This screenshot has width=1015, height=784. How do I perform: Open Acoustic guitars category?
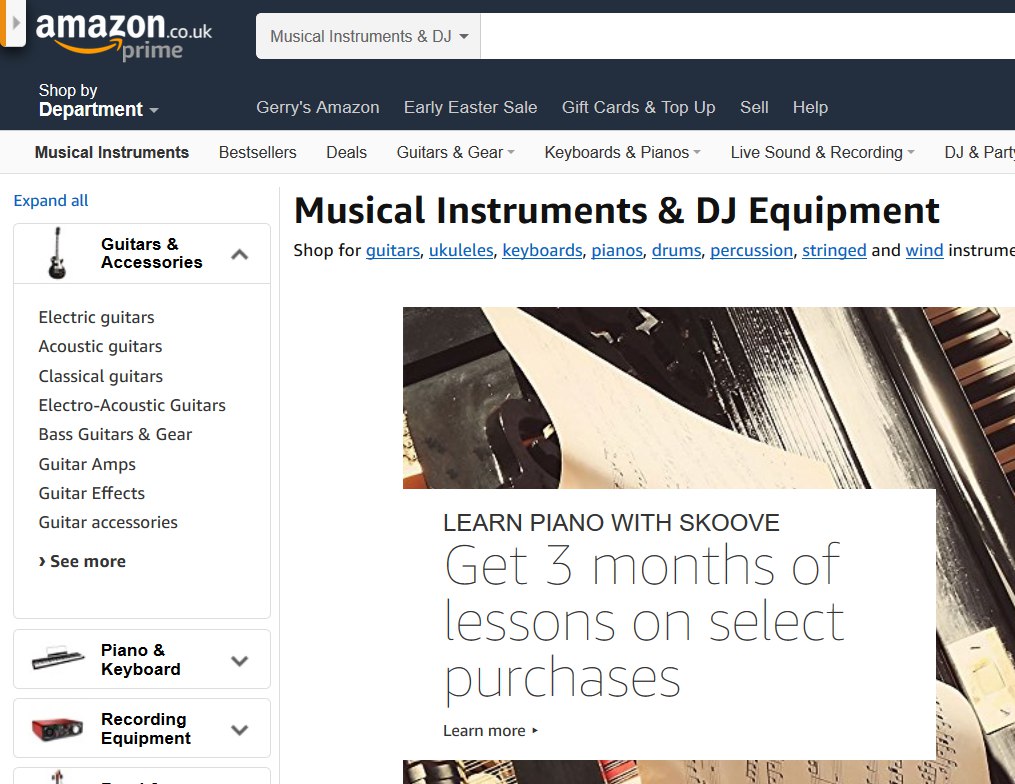[100, 346]
